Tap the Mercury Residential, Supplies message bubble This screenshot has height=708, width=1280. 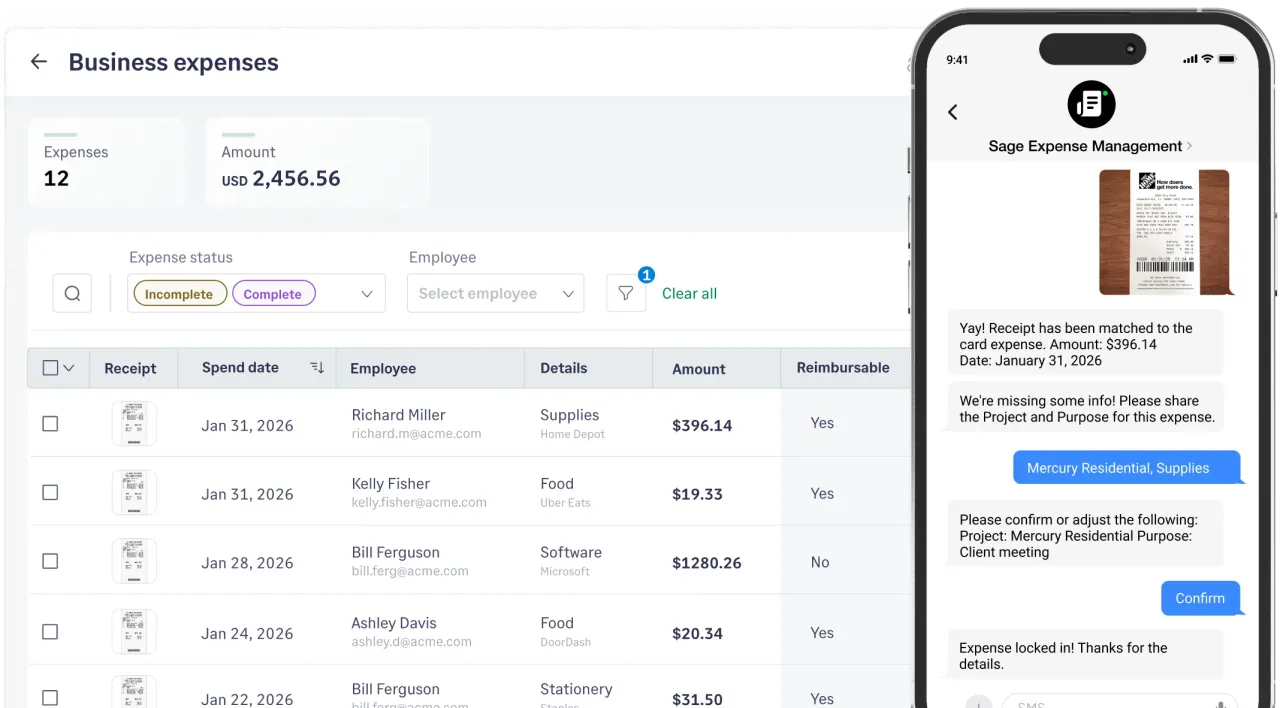[1127, 468]
